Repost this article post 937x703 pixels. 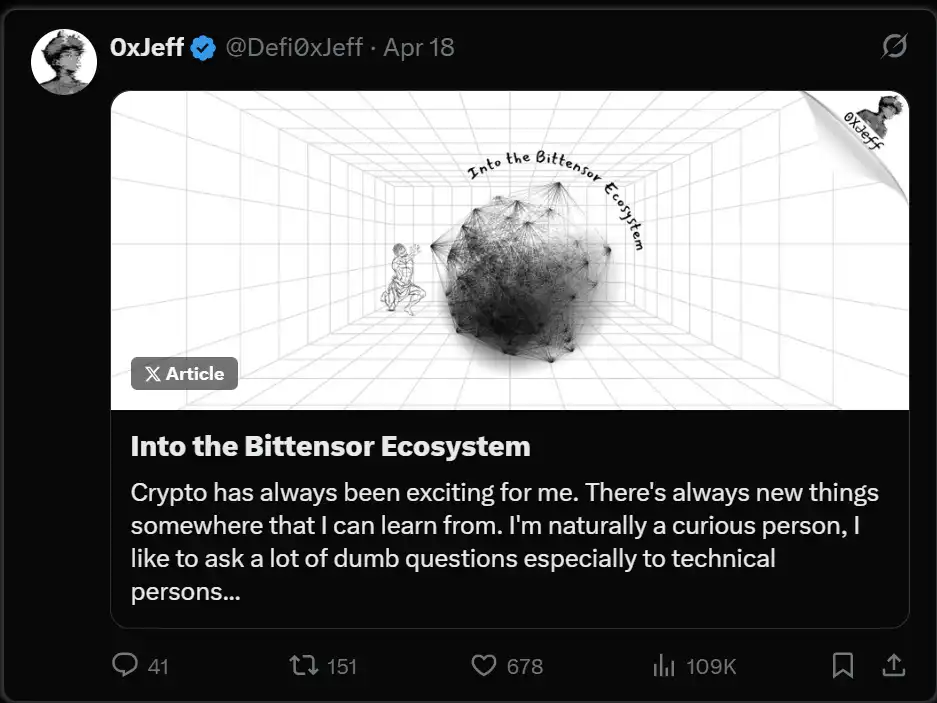(x=302, y=665)
